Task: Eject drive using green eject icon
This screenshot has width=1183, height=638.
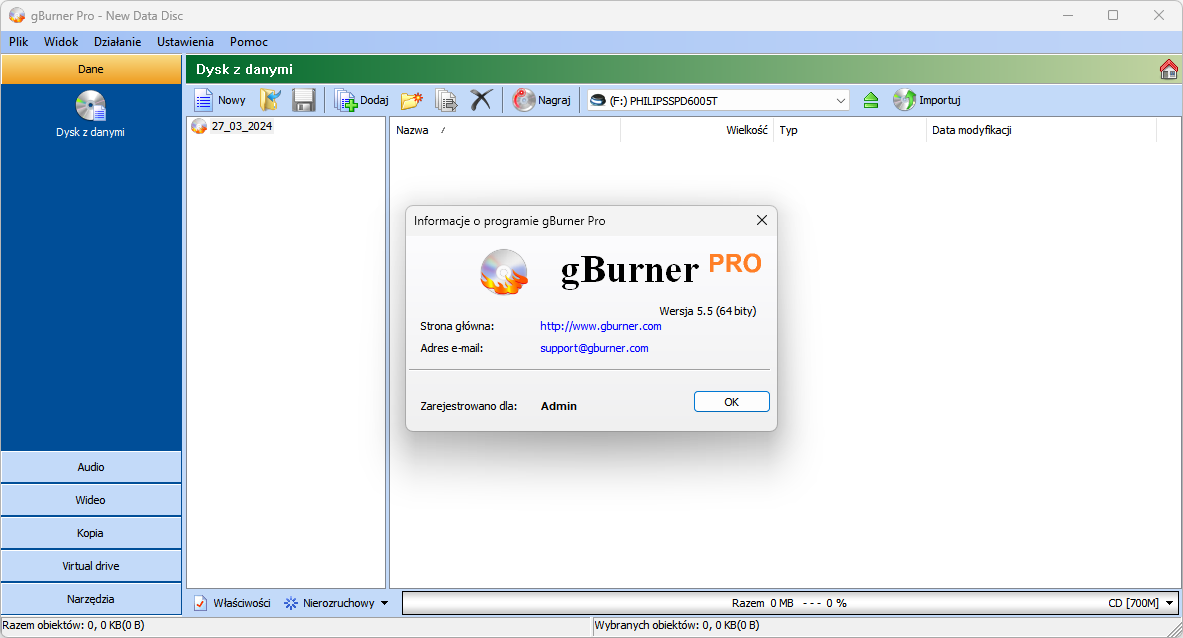Action: (871, 100)
